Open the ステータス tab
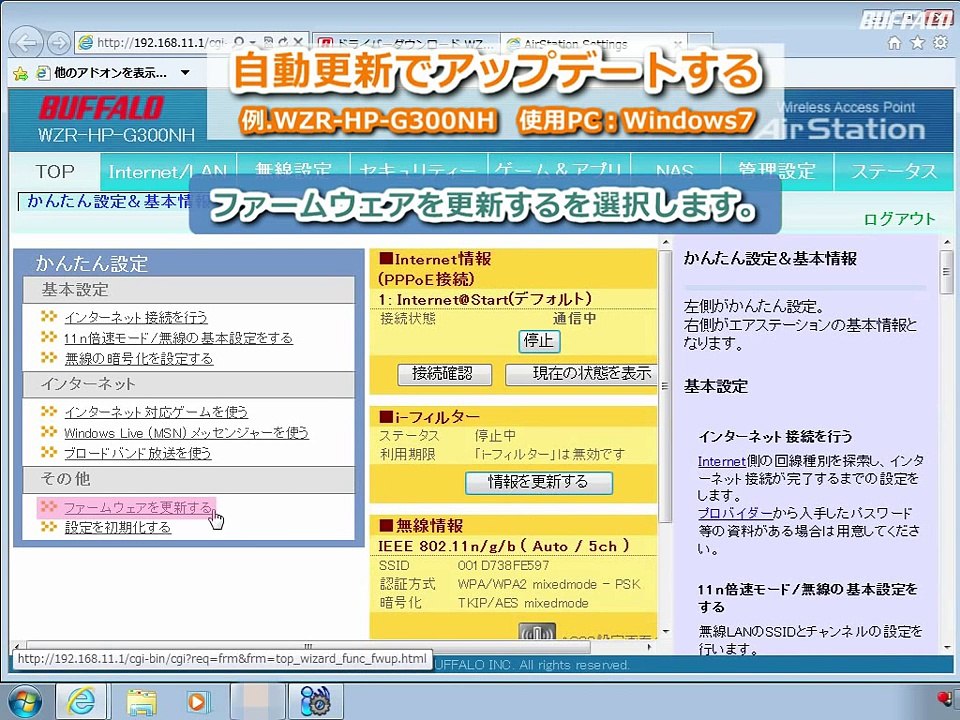 pyautogui.click(x=894, y=172)
